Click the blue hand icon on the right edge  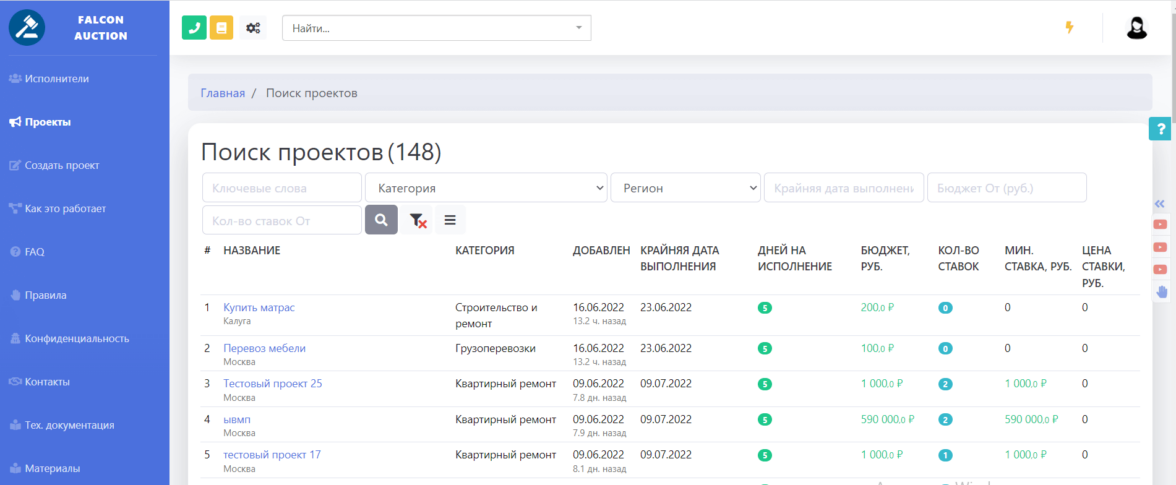click(1160, 292)
